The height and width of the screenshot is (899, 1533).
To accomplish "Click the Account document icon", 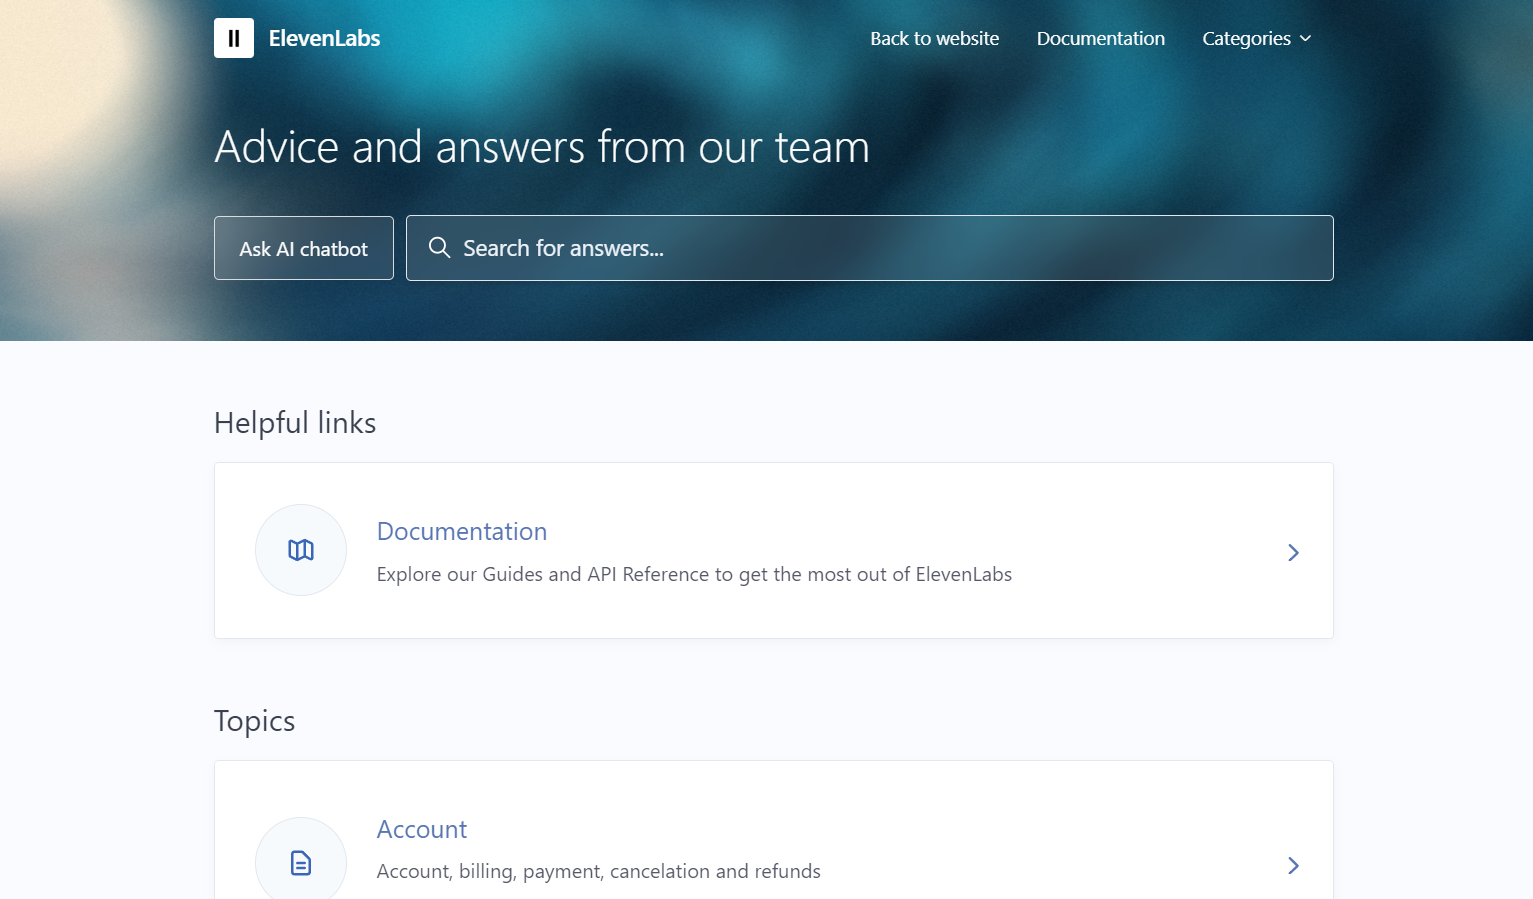I will coord(301,862).
